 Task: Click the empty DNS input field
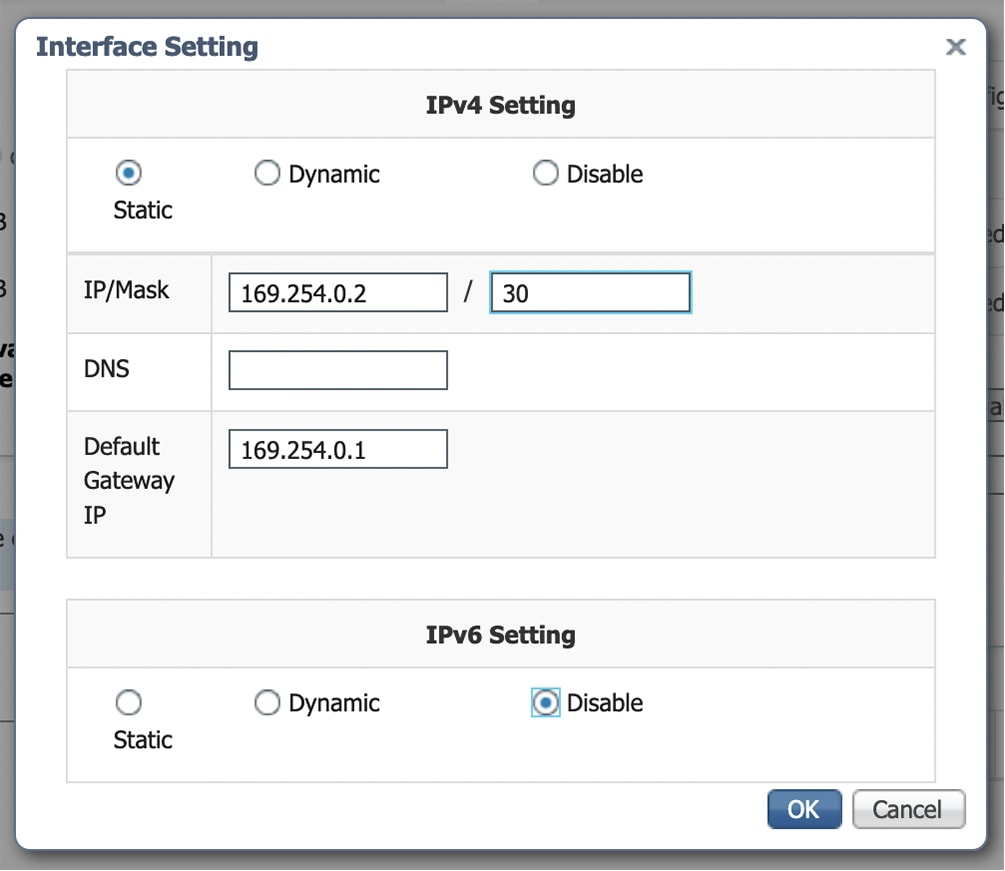(x=337, y=370)
